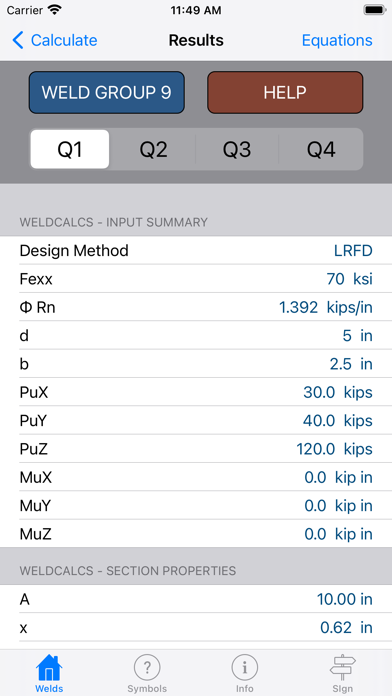Tap the Carrier label in status bar
Image resolution: width=392 pixels, height=696 pixels.
(x=24, y=11)
